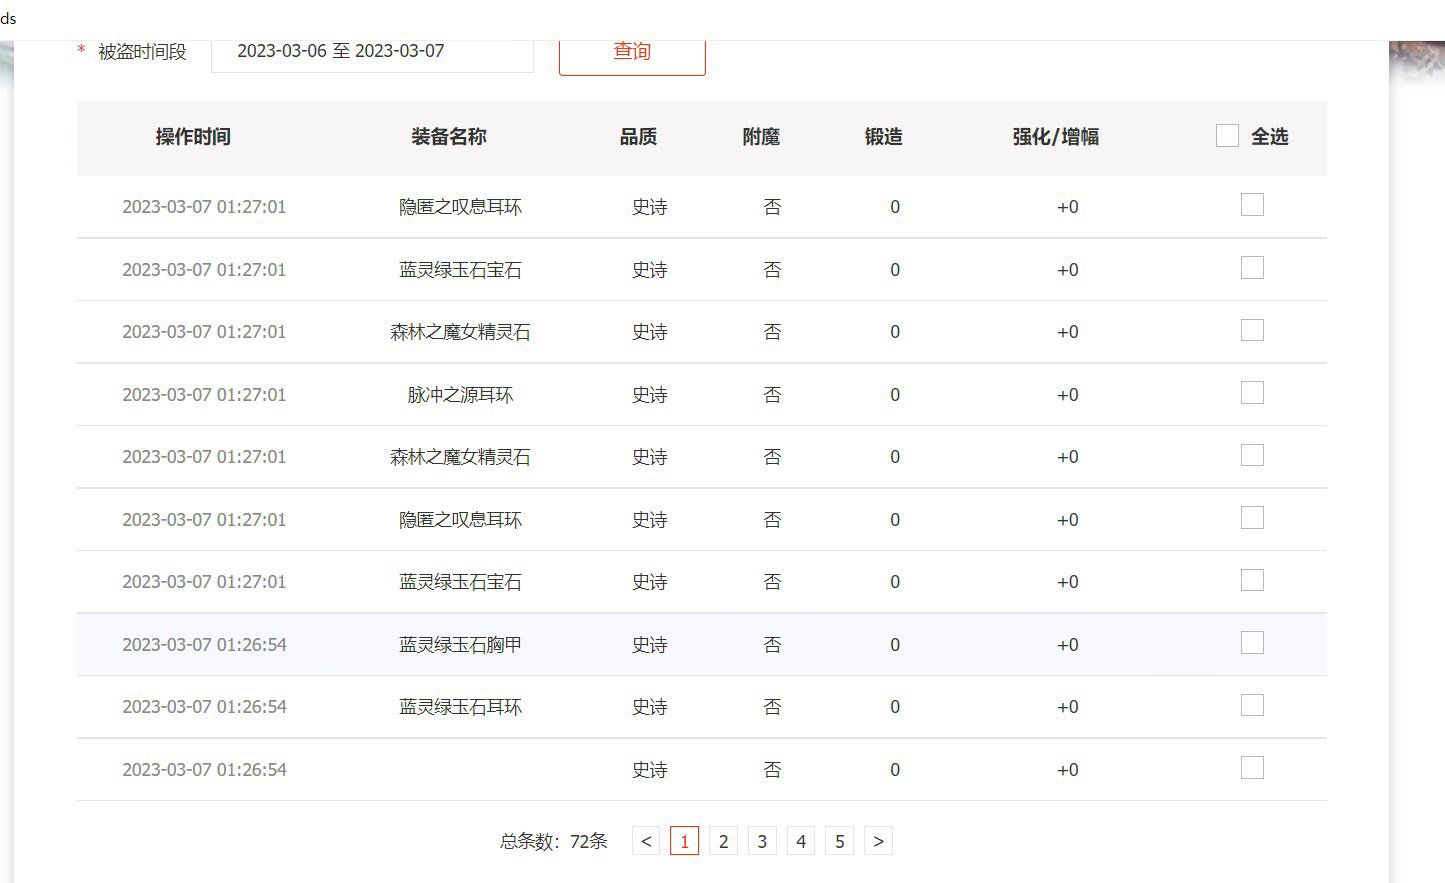Click the timestamp in 脉冲之源耳环 row
The height and width of the screenshot is (883, 1445).
click(204, 395)
